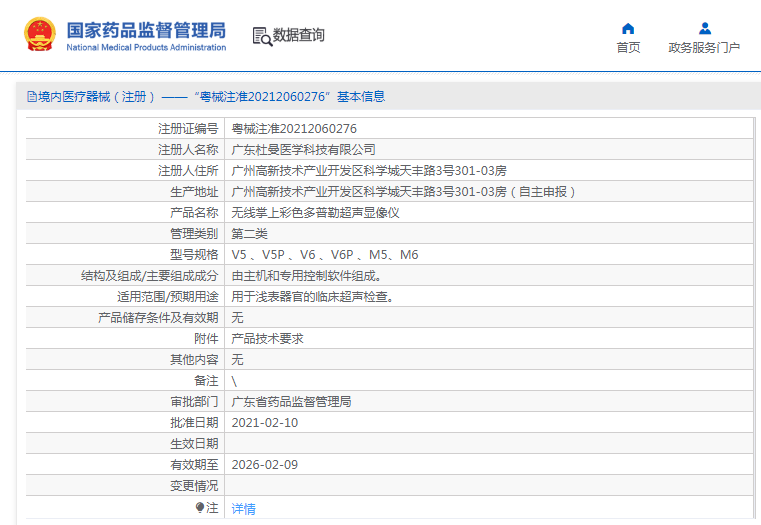This screenshot has width=761, height=525.
Task: Select models V5、V5P、V6、V6P、M5、M6
Action: click(325, 255)
